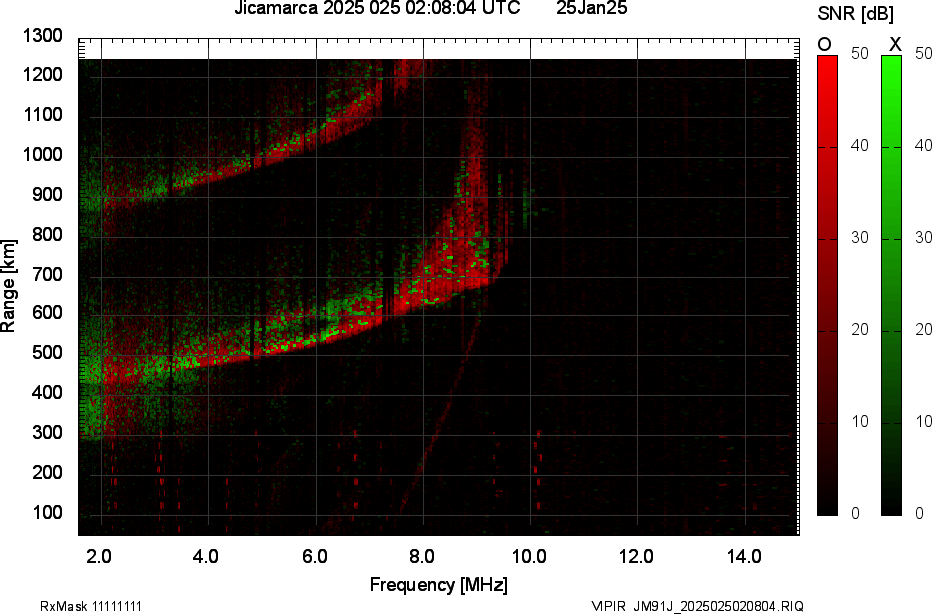This screenshot has height=614, width=932.
Task: Click the date label '25Jan25'
Action: 591,8
